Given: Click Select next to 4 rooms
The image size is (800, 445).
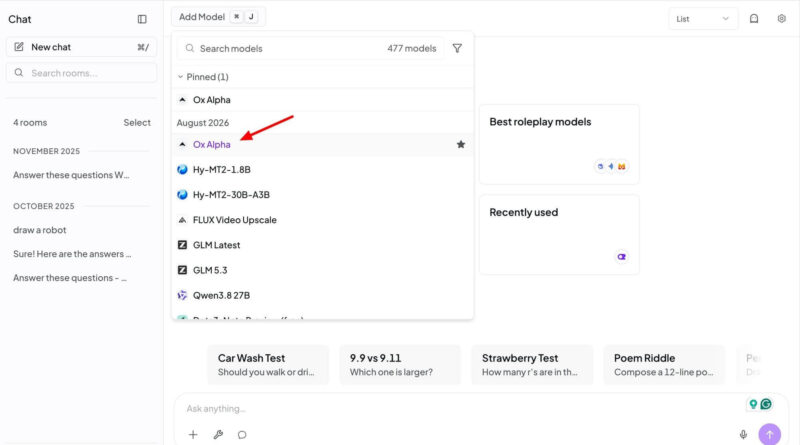Looking at the screenshot, I should 137,122.
